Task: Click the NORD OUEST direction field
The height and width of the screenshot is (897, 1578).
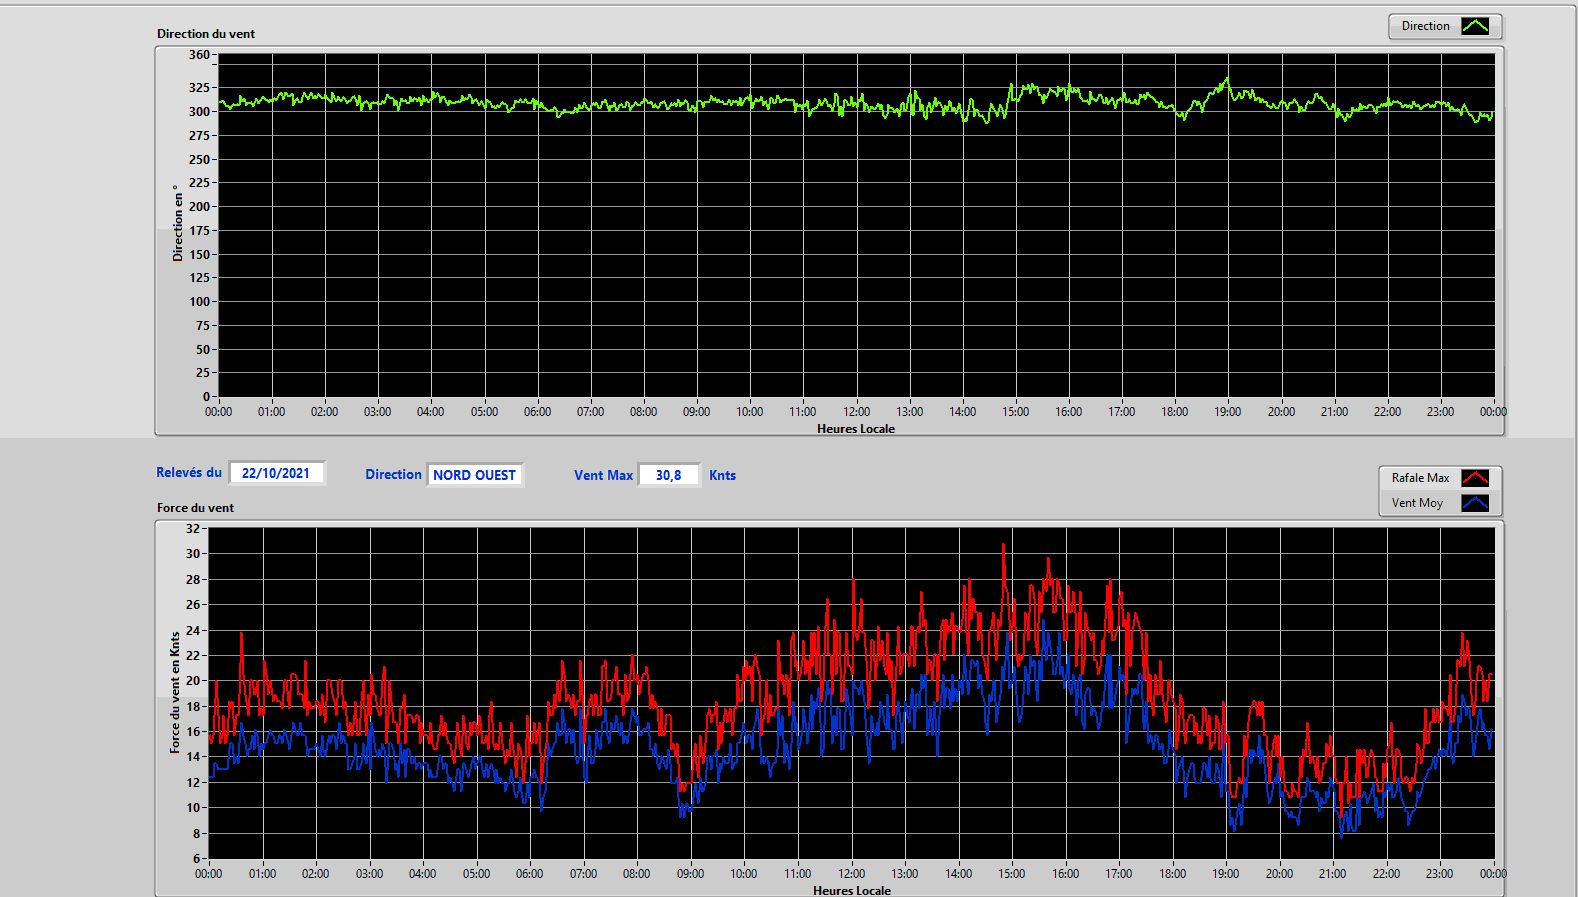Action: (474, 475)
